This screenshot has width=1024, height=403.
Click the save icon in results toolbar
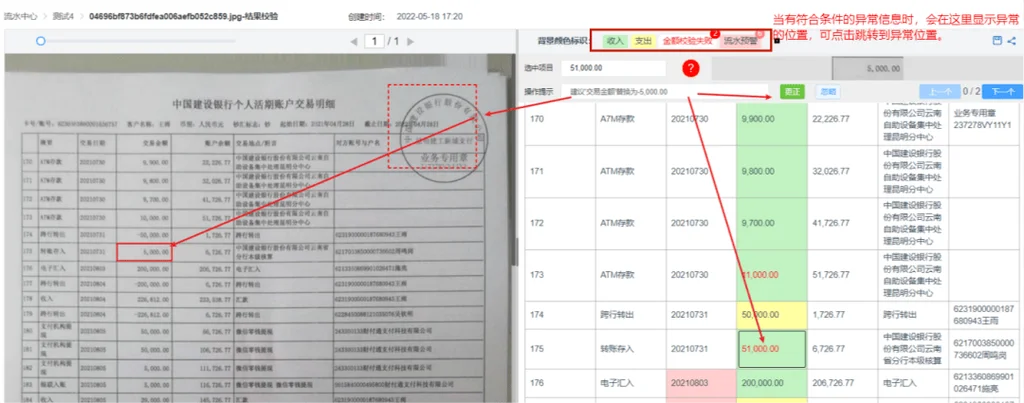pos(997,40)
